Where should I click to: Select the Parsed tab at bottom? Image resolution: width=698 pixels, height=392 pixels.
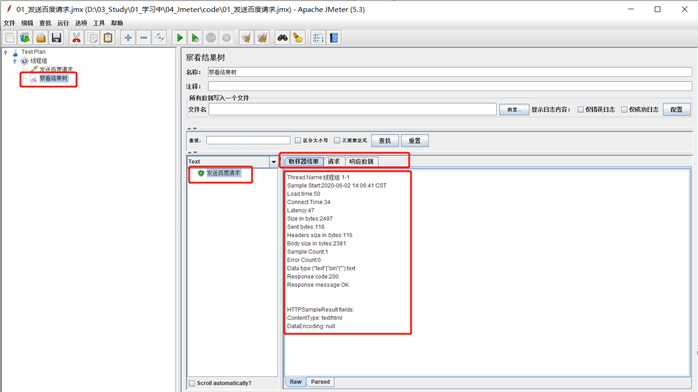click(321, 382)
